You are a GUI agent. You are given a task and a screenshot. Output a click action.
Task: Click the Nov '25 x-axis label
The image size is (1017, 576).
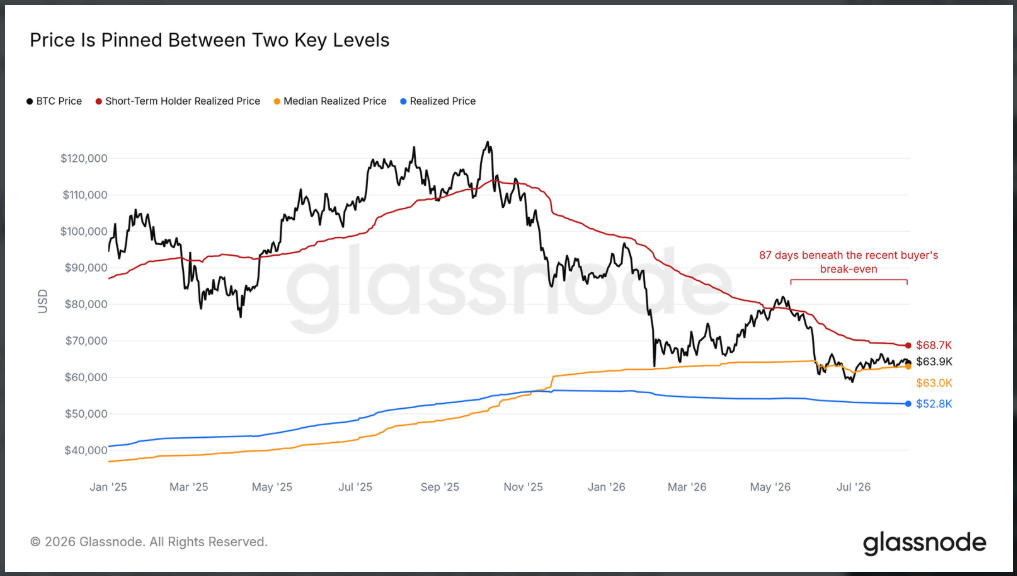click(523, 487)
